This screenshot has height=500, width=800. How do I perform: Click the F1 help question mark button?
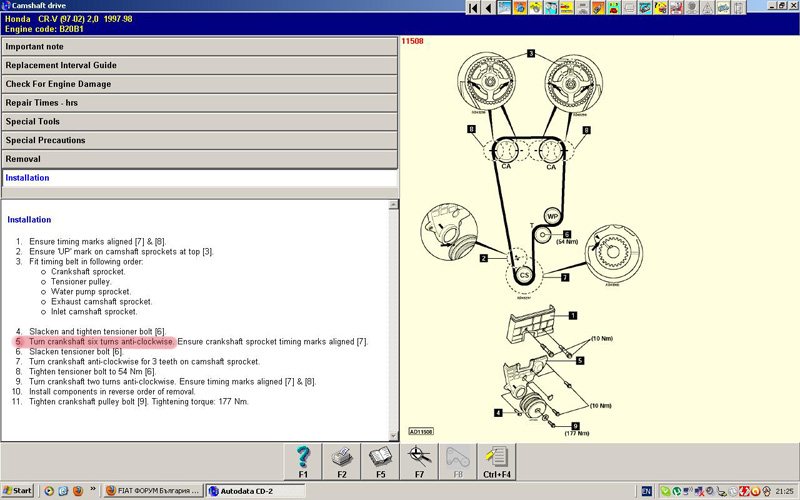[x=303, y=462]
